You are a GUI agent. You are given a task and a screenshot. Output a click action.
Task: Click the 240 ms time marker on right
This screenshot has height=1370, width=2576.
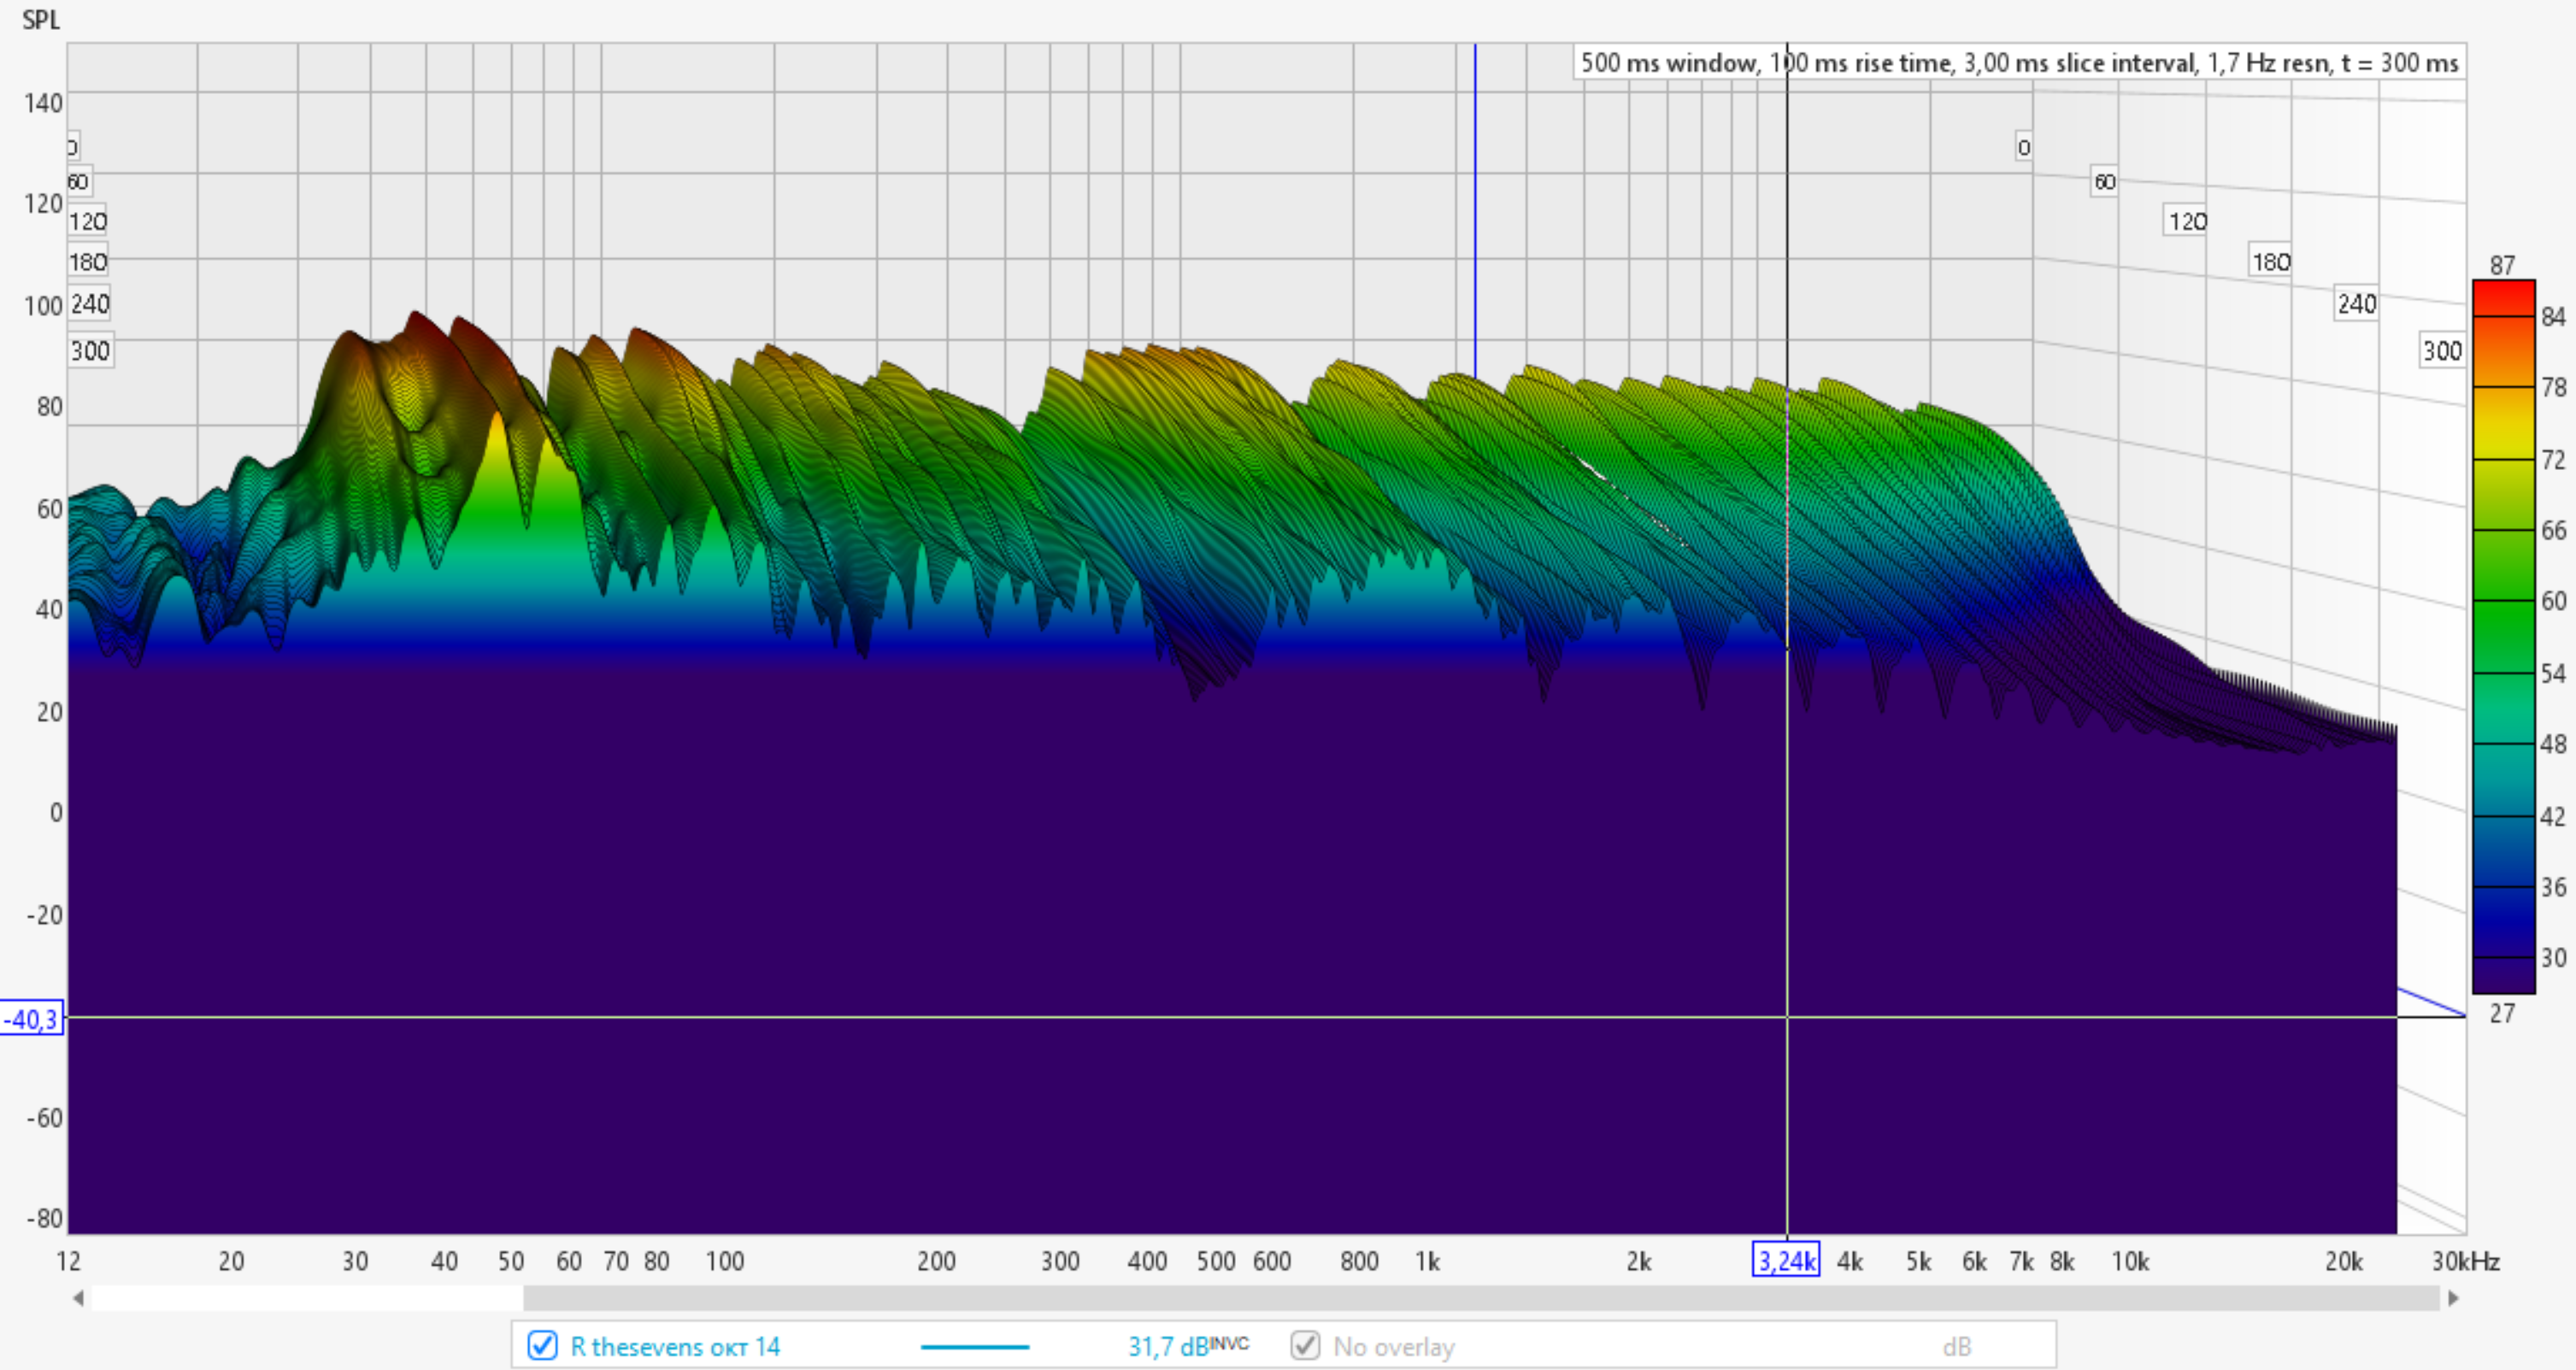(x=2356, y=304)
